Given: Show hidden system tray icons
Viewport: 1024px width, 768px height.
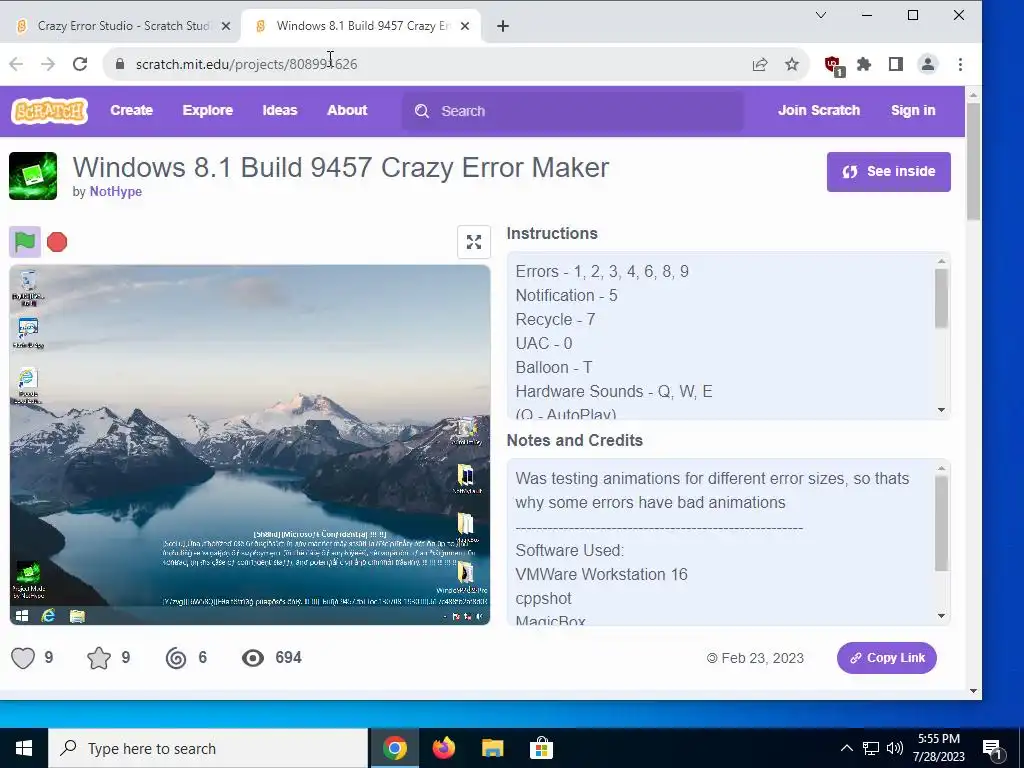Looking at the screenshot, I should [x=846, y=748].
